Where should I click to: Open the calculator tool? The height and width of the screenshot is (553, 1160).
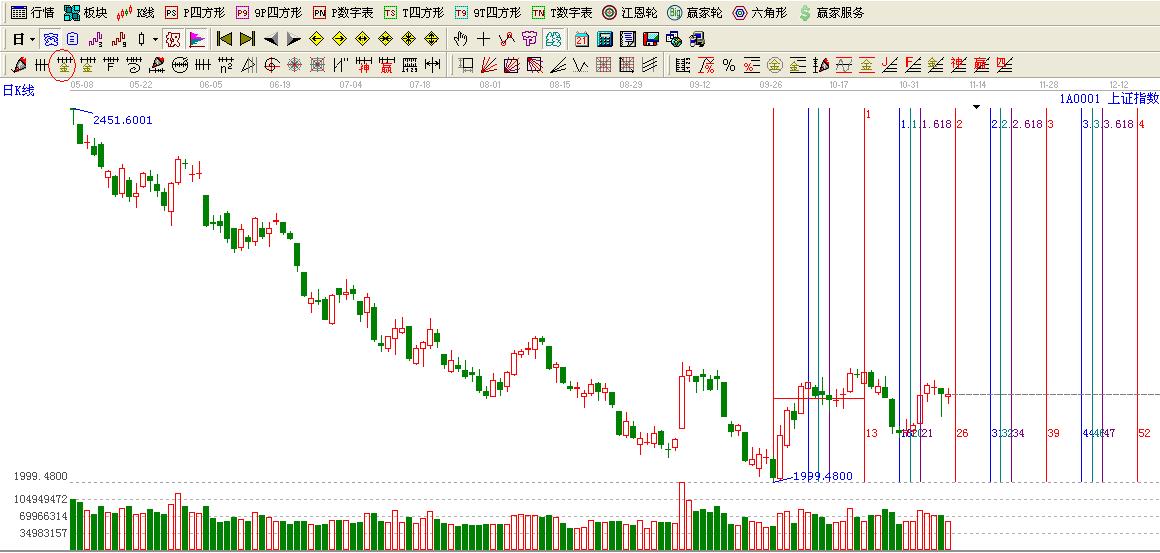pyautogui.click(x=604, y=39)
